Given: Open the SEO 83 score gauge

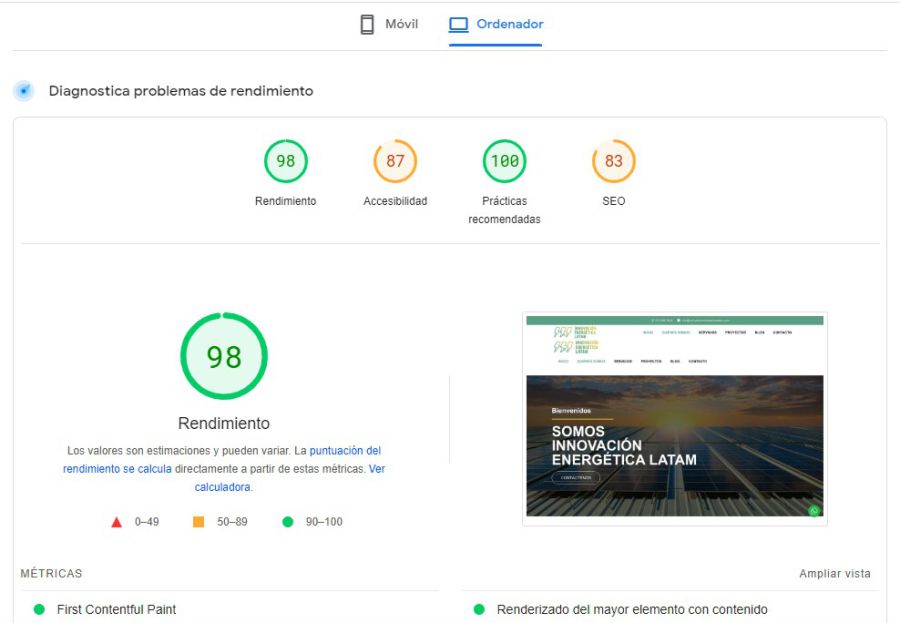Looking at the screenshot, I should pyautogui.click(x=613, y=161).
